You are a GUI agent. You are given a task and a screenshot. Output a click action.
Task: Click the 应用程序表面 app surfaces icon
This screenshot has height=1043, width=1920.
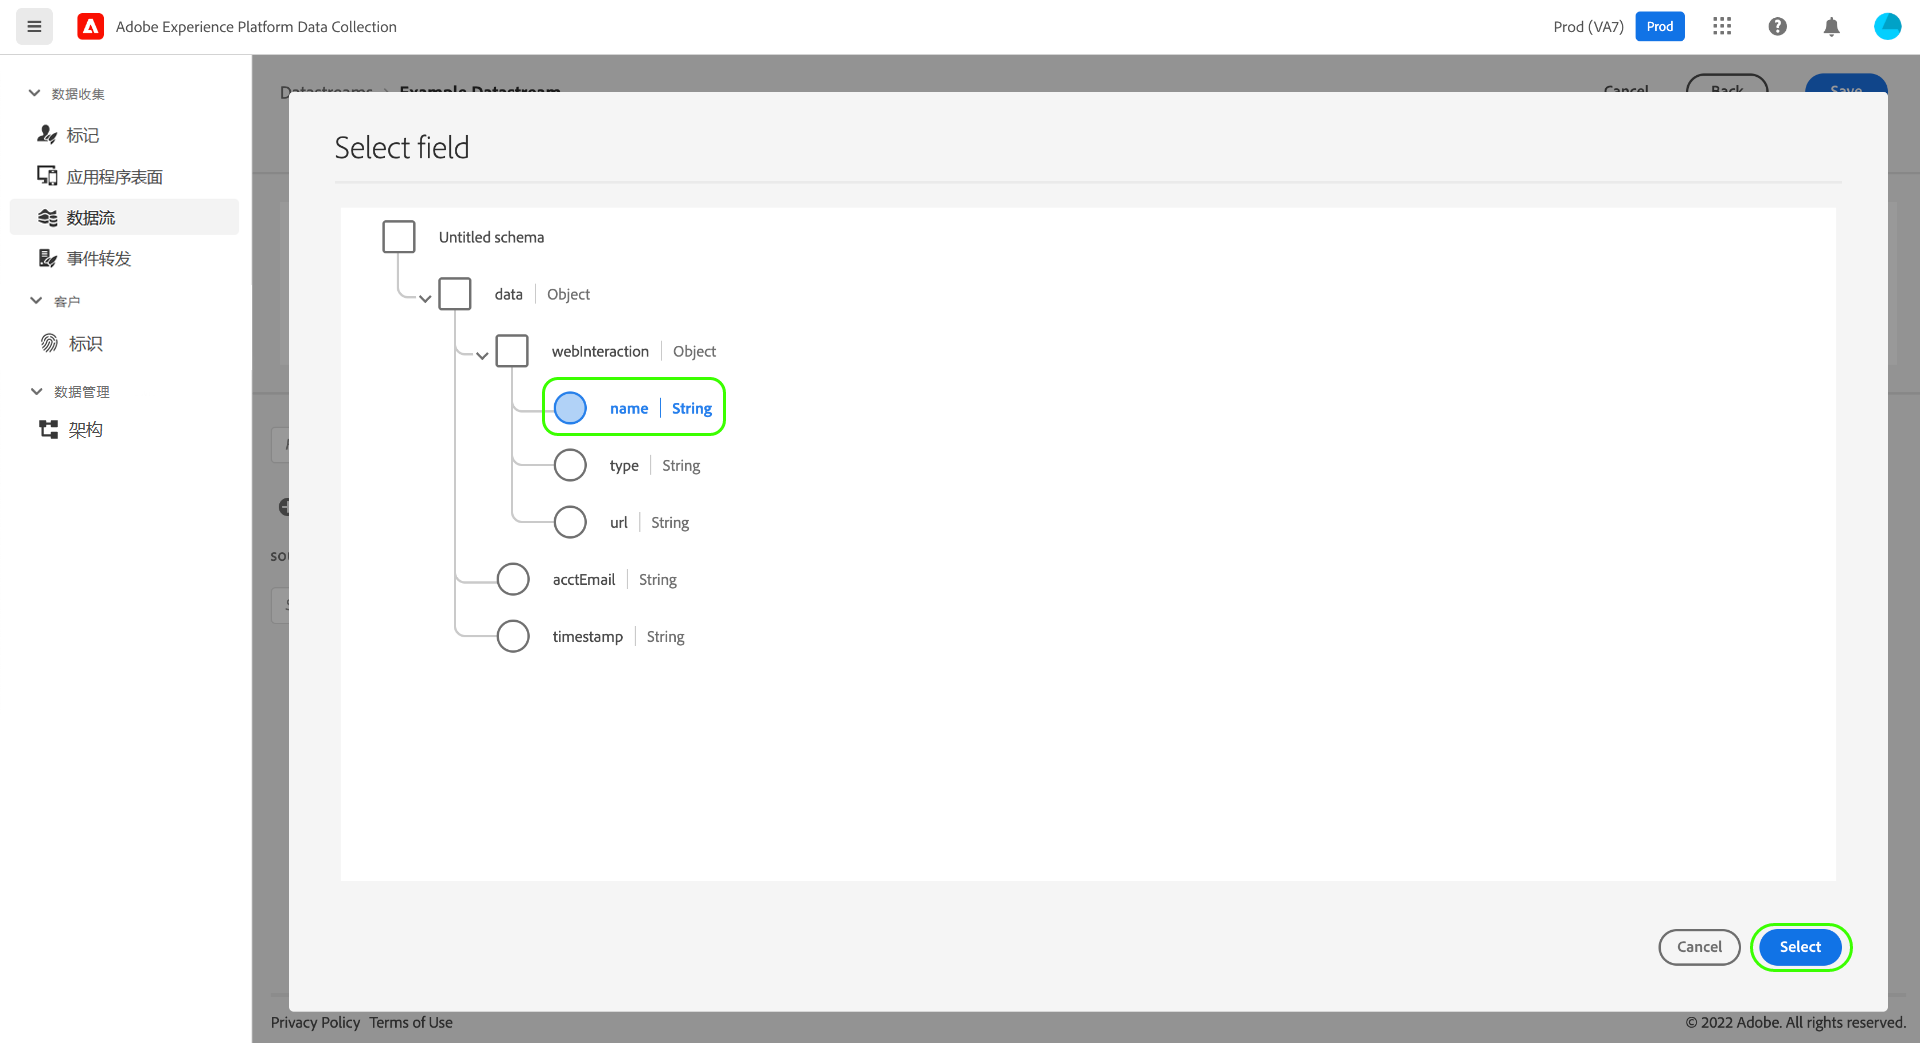[x=47, y=176]
